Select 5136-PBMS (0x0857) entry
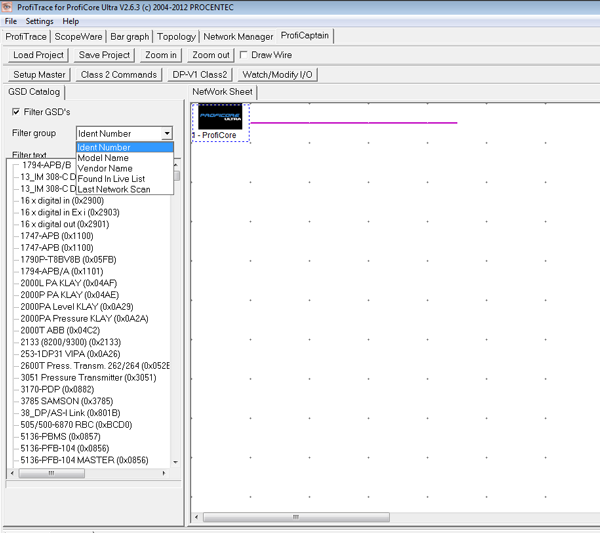 60,437
